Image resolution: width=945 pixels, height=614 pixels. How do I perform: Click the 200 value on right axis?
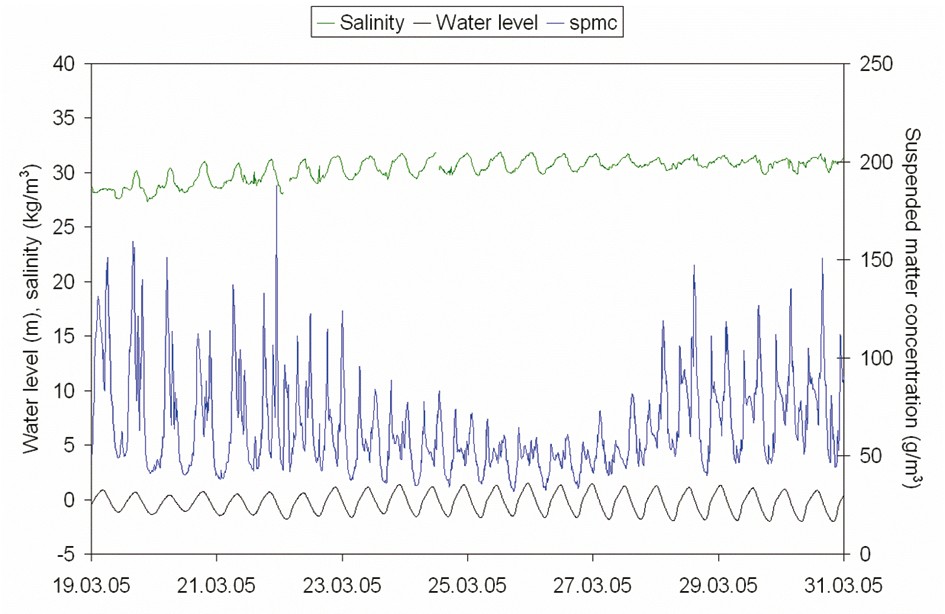click(866, 162)
